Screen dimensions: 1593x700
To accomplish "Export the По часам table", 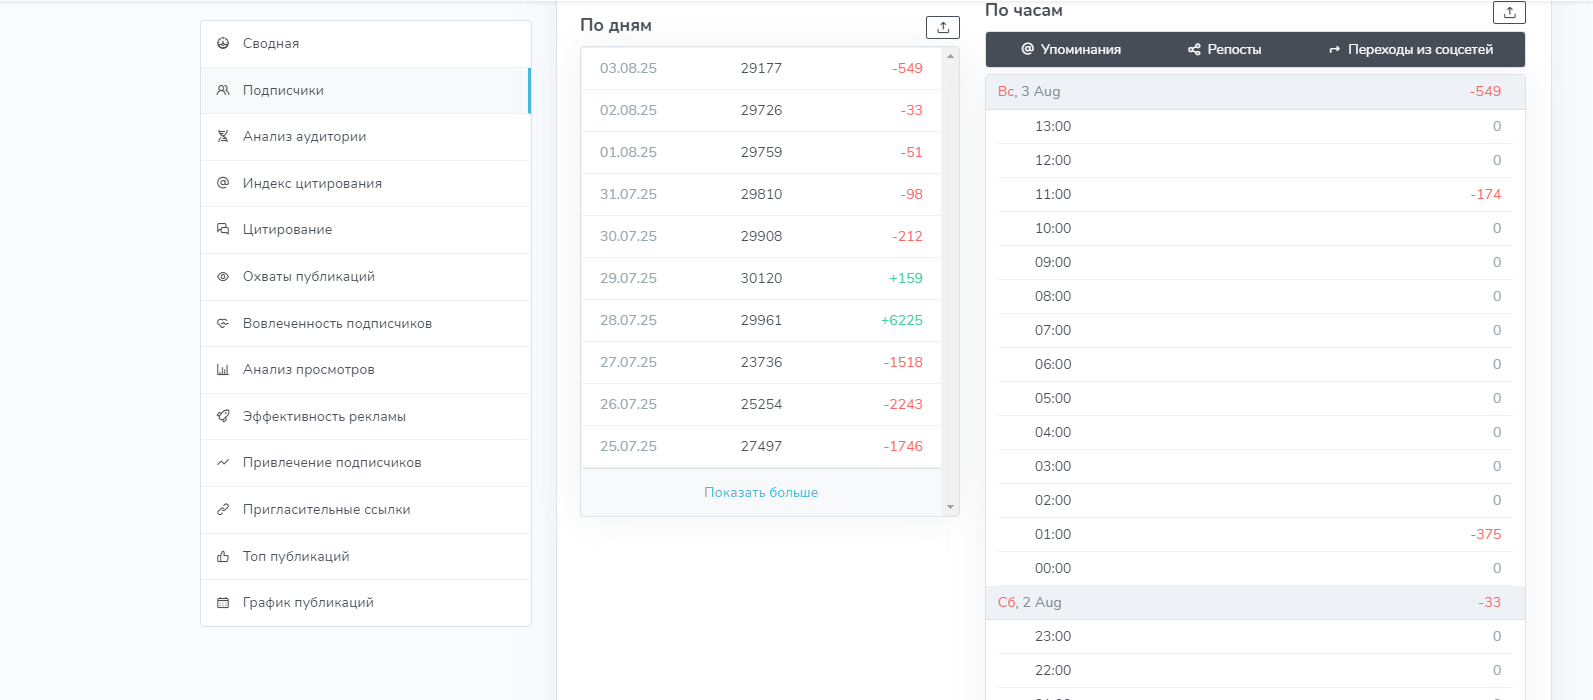I will click(x=1509, y=12).
